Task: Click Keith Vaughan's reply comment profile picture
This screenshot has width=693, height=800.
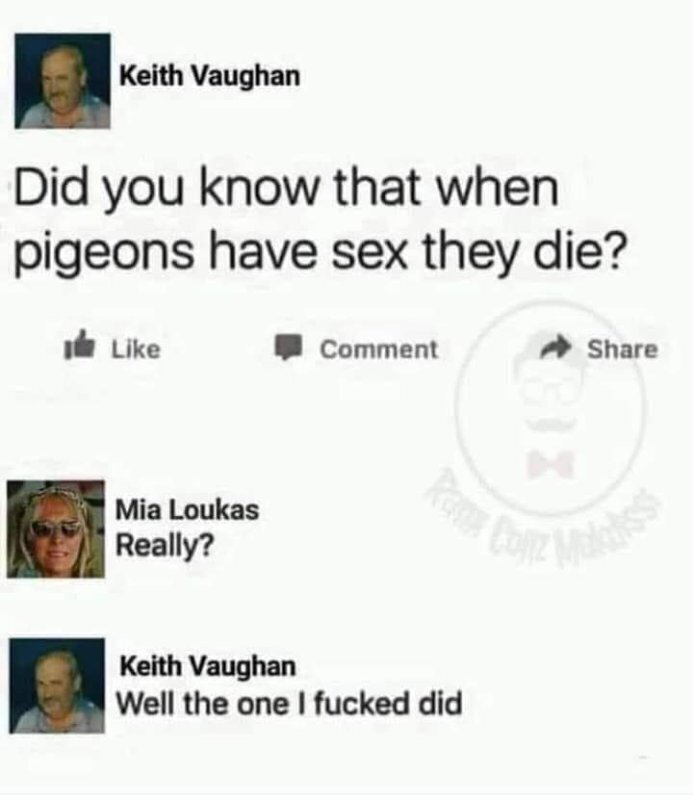Action: click(x=57, y=685)
